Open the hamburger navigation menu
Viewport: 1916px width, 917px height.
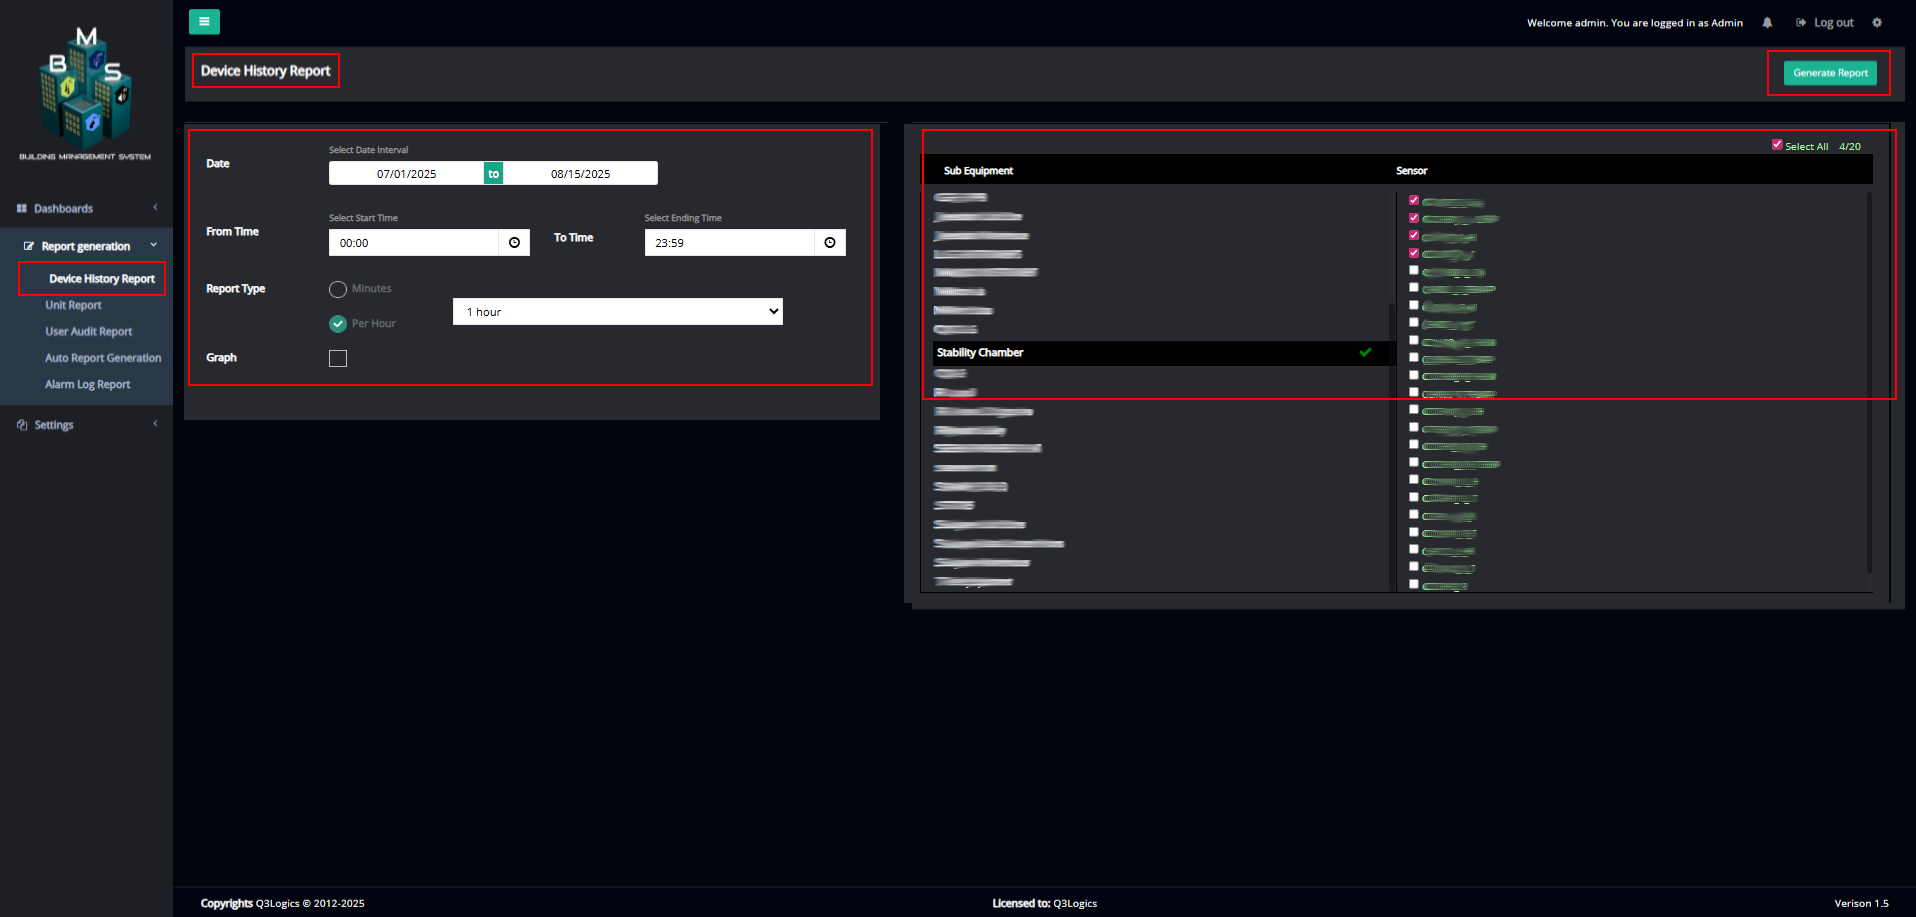pyautogui.click(x=204, y=21)
